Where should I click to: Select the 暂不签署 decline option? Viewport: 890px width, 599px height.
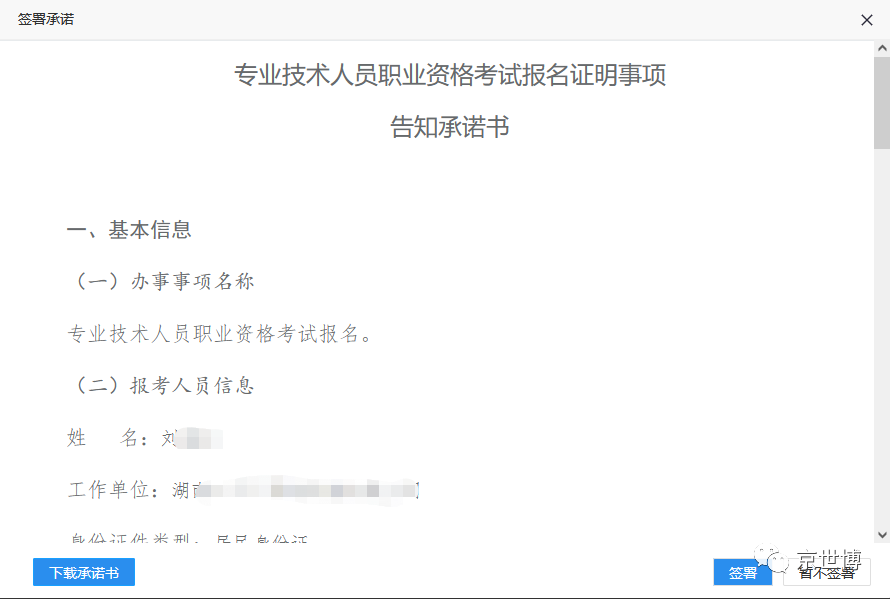827,572
